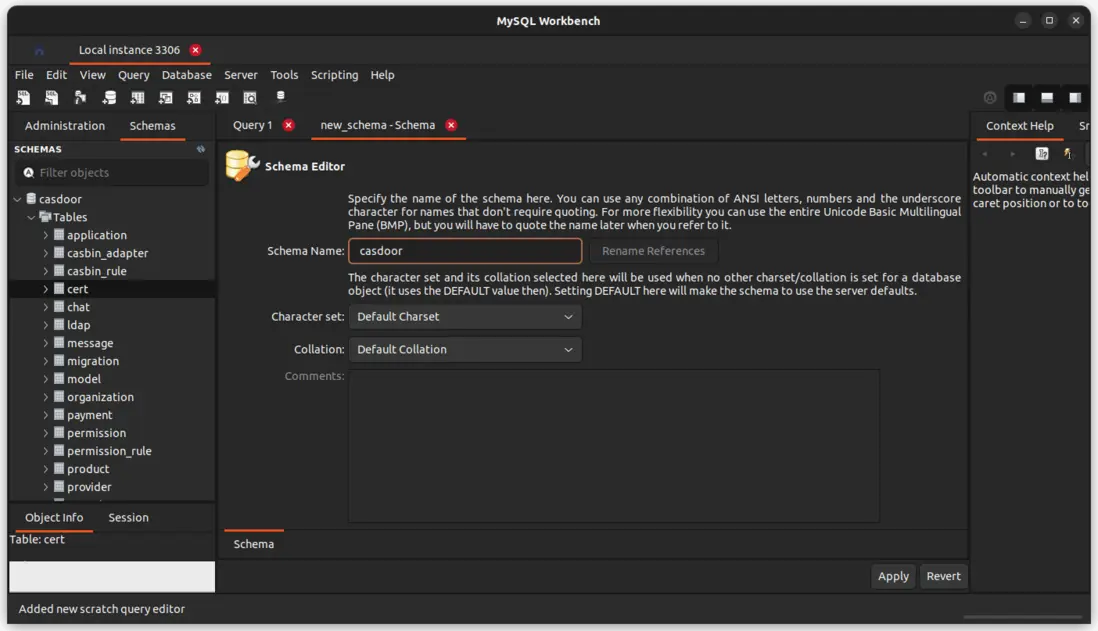Open the Collation dropdown
The image size is (1098, 631).
[x=465, y=350]
